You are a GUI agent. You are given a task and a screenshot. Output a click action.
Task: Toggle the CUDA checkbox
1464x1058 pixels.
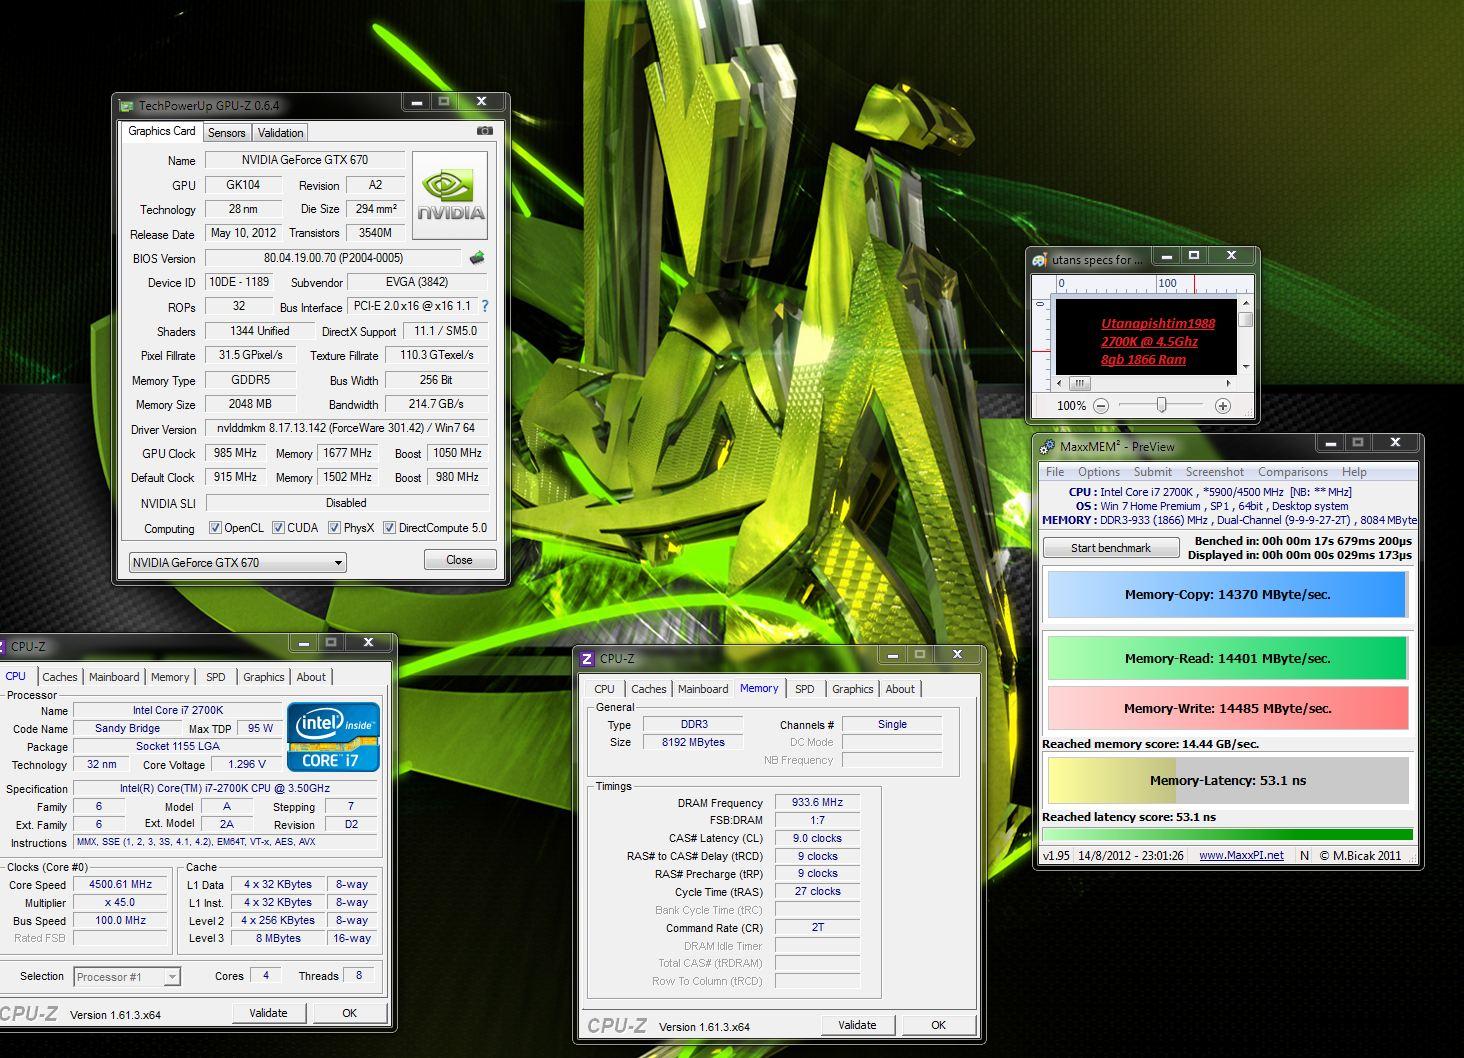tap(278, 528)
